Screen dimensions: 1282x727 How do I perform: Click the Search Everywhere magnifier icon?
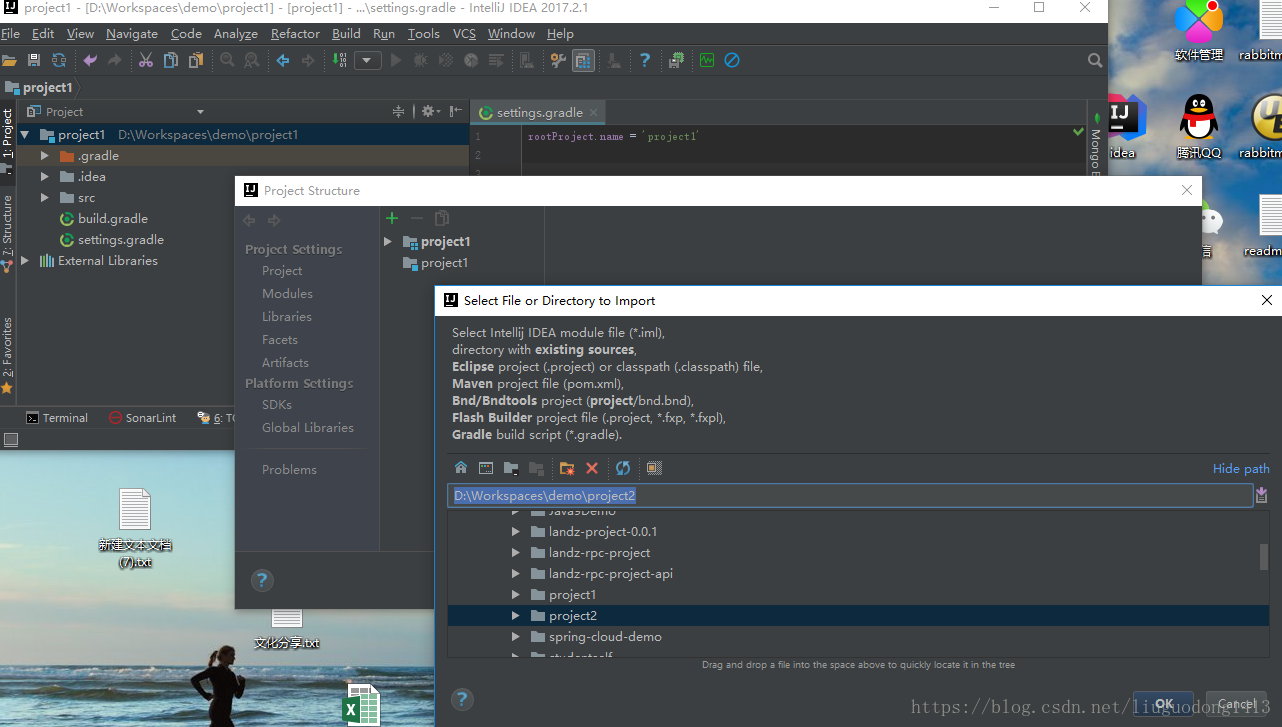point(1095,61)
